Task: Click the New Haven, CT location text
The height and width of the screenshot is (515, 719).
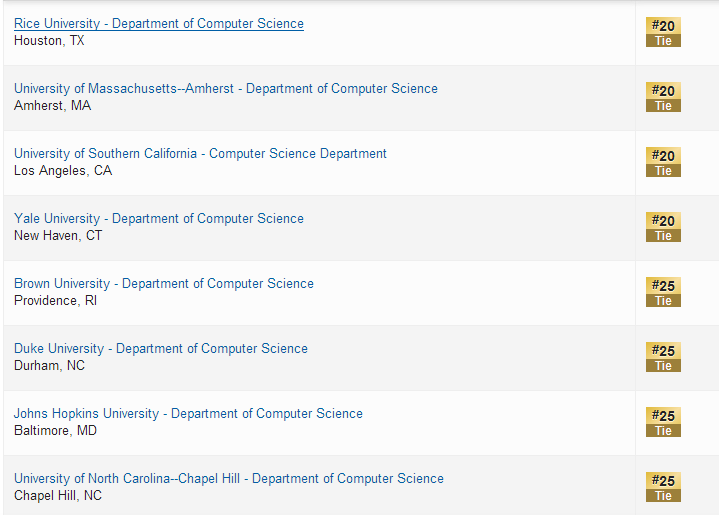Action: tap(58, 236)
